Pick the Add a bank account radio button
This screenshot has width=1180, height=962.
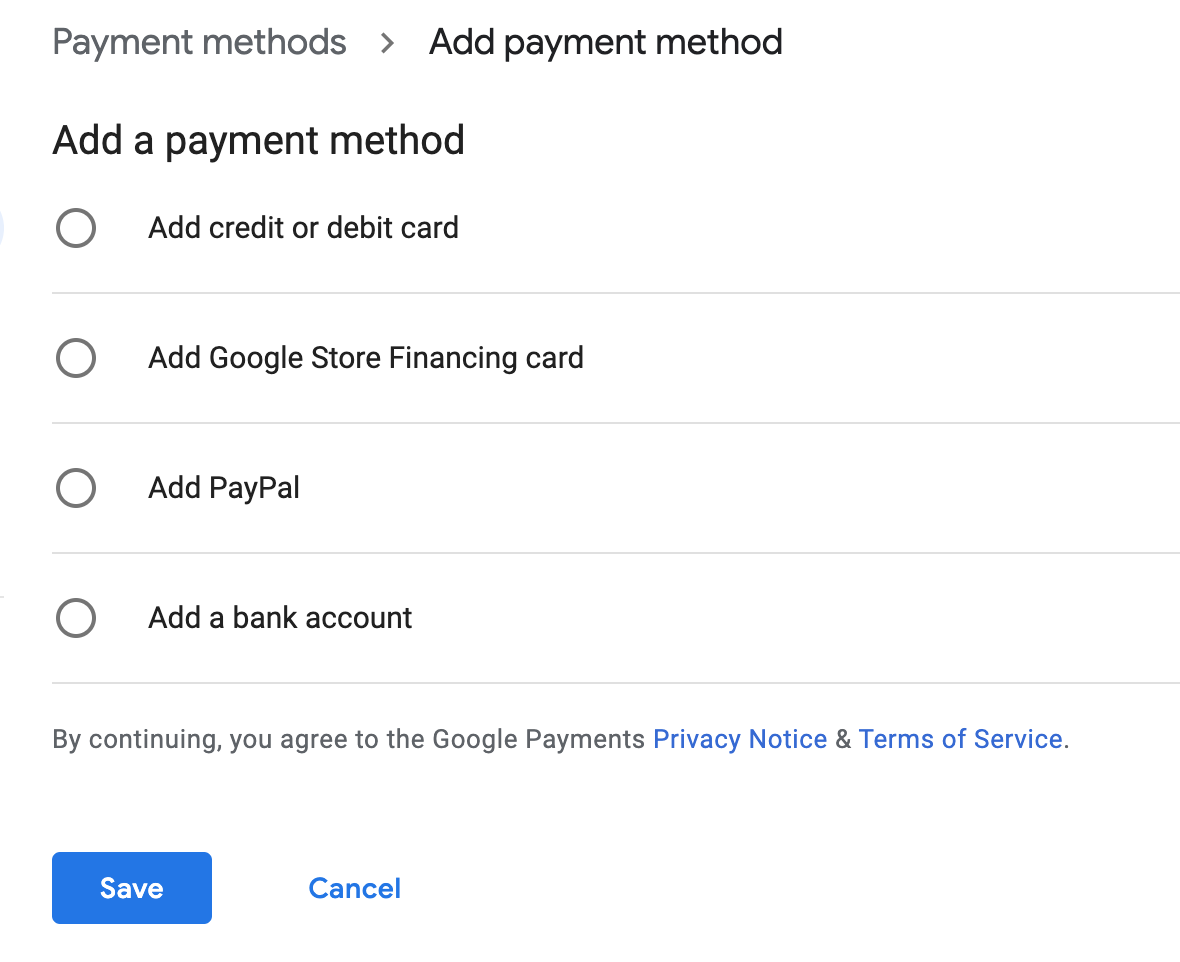[76, 618]
